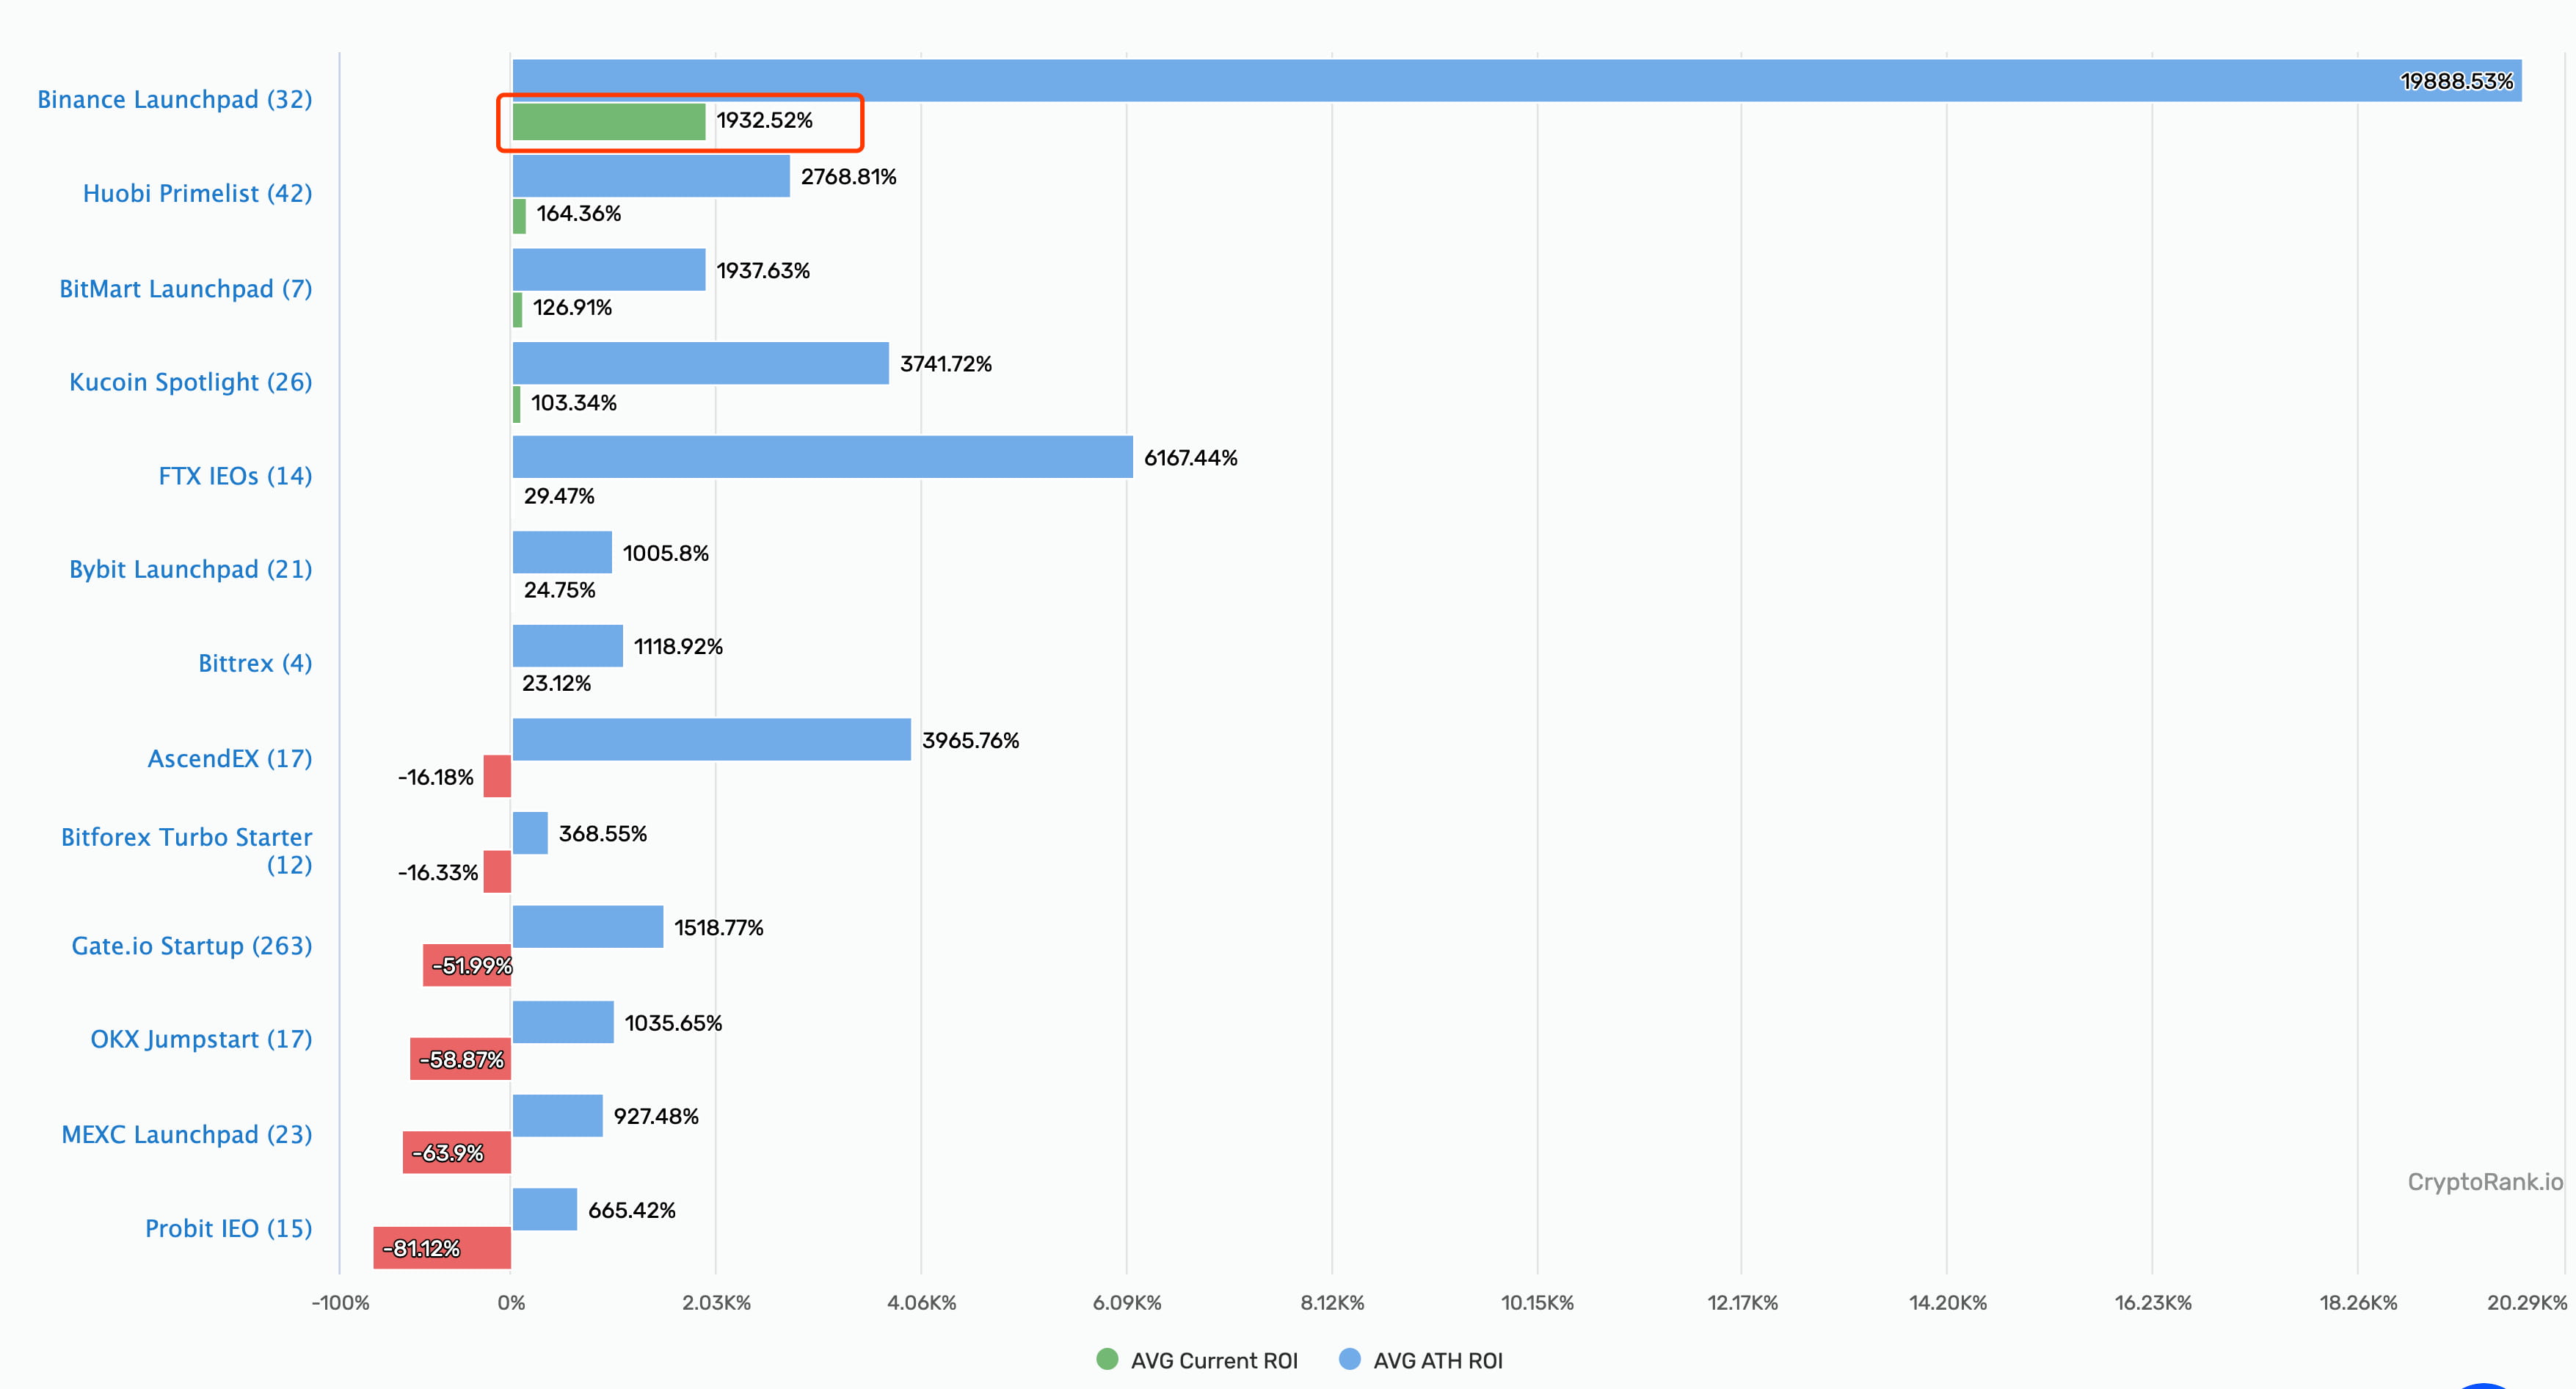Click Bitforex Turbo Starter's blue ATH bar
The width and height of the screenshot is (2576, 1389).
530,833
